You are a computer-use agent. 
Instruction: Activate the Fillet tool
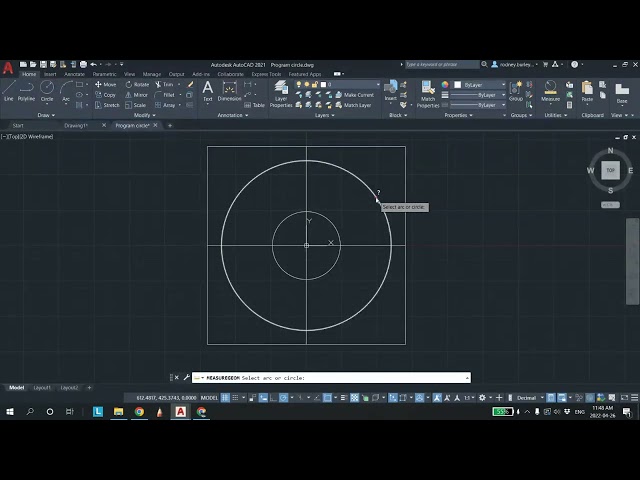coord(165,95)
